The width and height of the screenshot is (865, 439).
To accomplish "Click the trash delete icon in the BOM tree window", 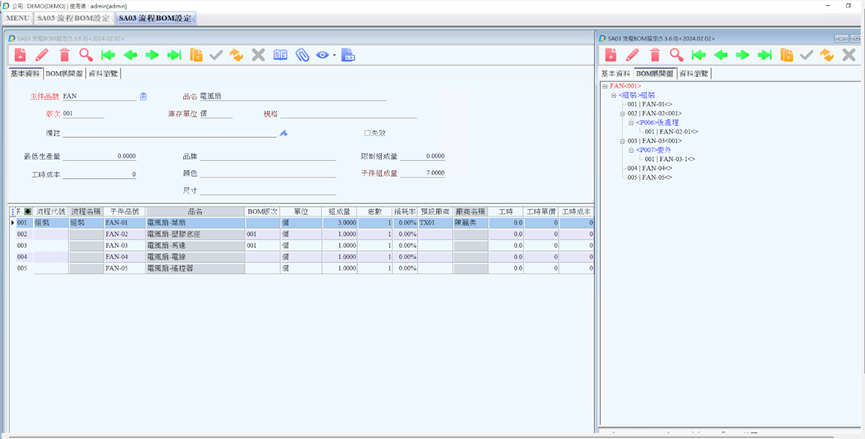I will click(x=655, y=55).
